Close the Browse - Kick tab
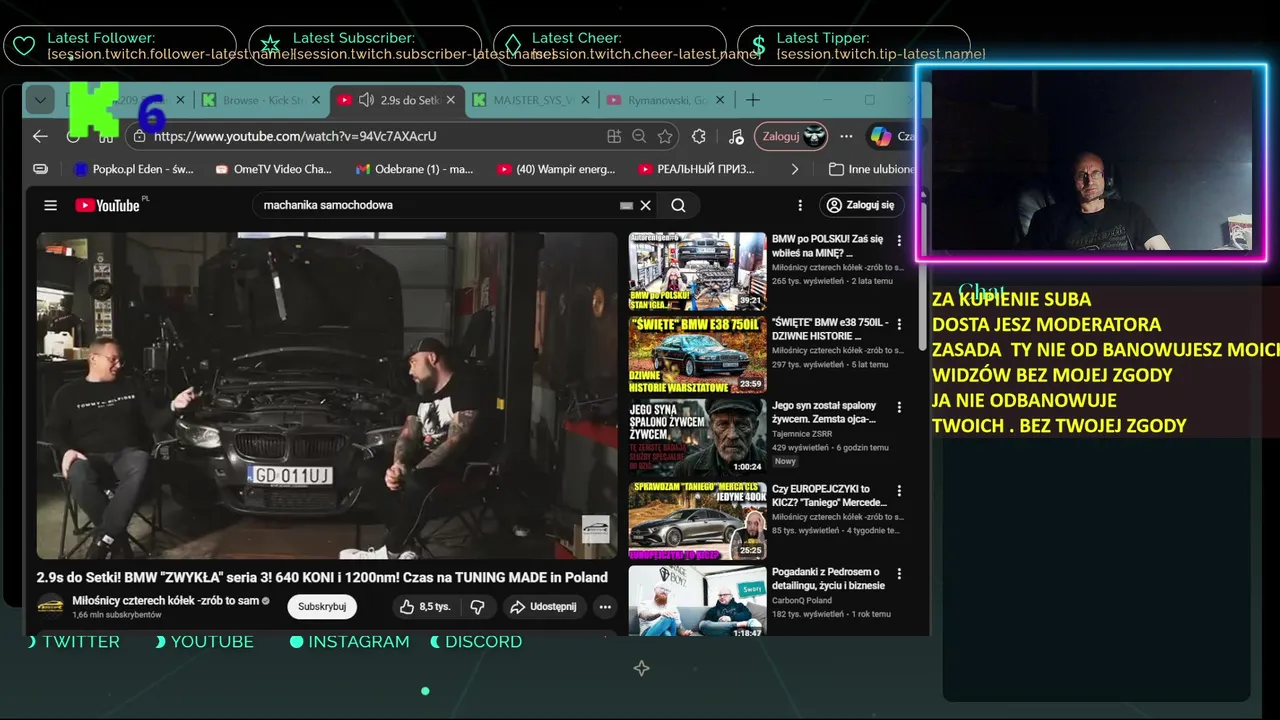This screenshot has width=1280, height=720. 316,100
